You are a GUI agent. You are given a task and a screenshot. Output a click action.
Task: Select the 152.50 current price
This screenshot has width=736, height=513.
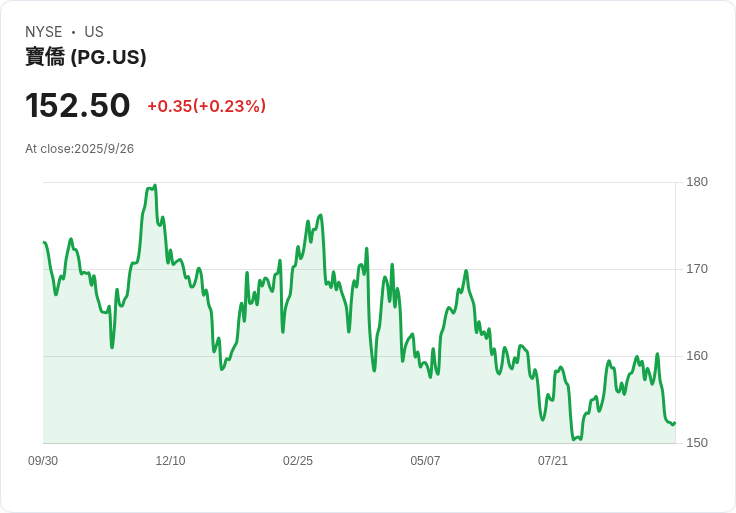(x=77, y=105)
